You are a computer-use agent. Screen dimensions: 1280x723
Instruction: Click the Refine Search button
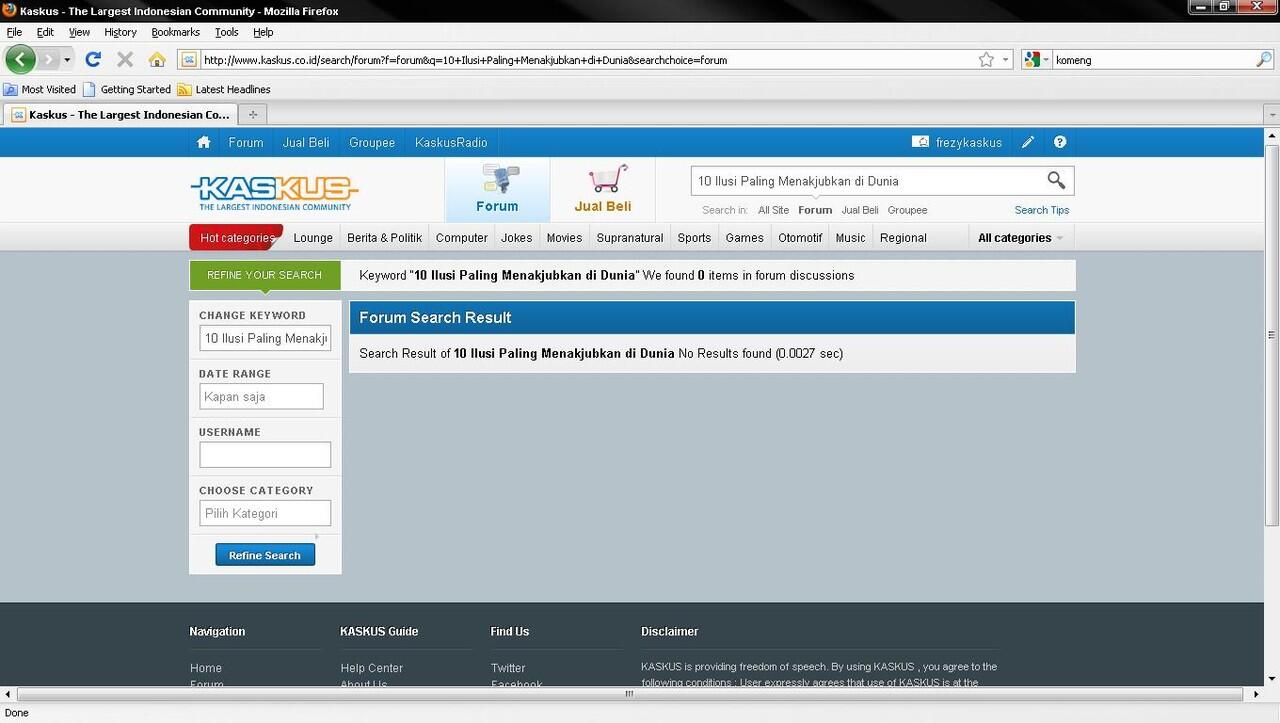[x=265, y=555]
